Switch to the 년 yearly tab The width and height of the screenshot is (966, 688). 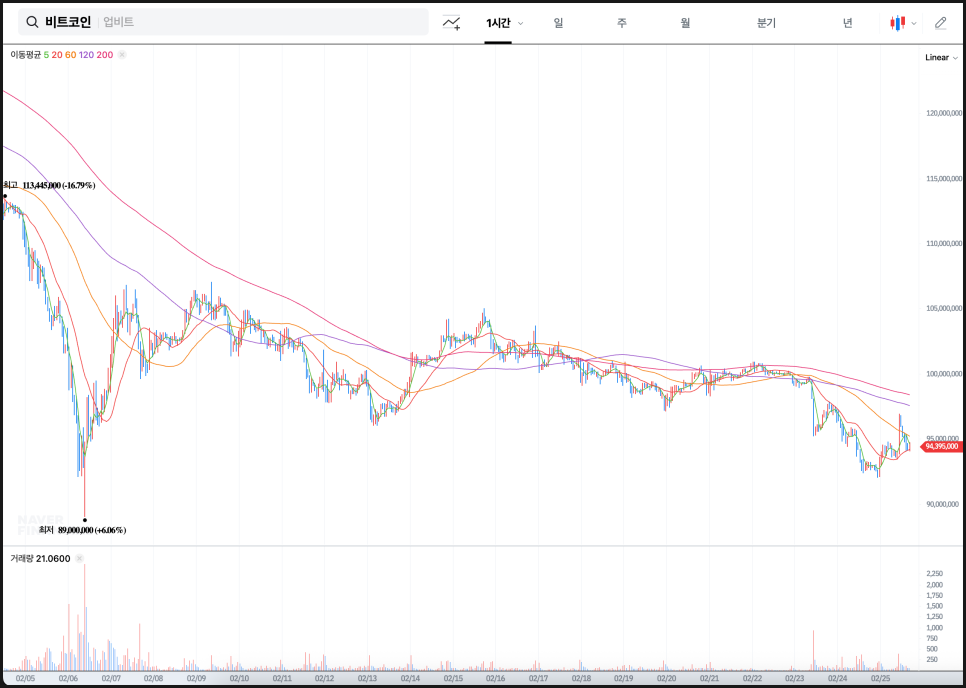point(847,23)
